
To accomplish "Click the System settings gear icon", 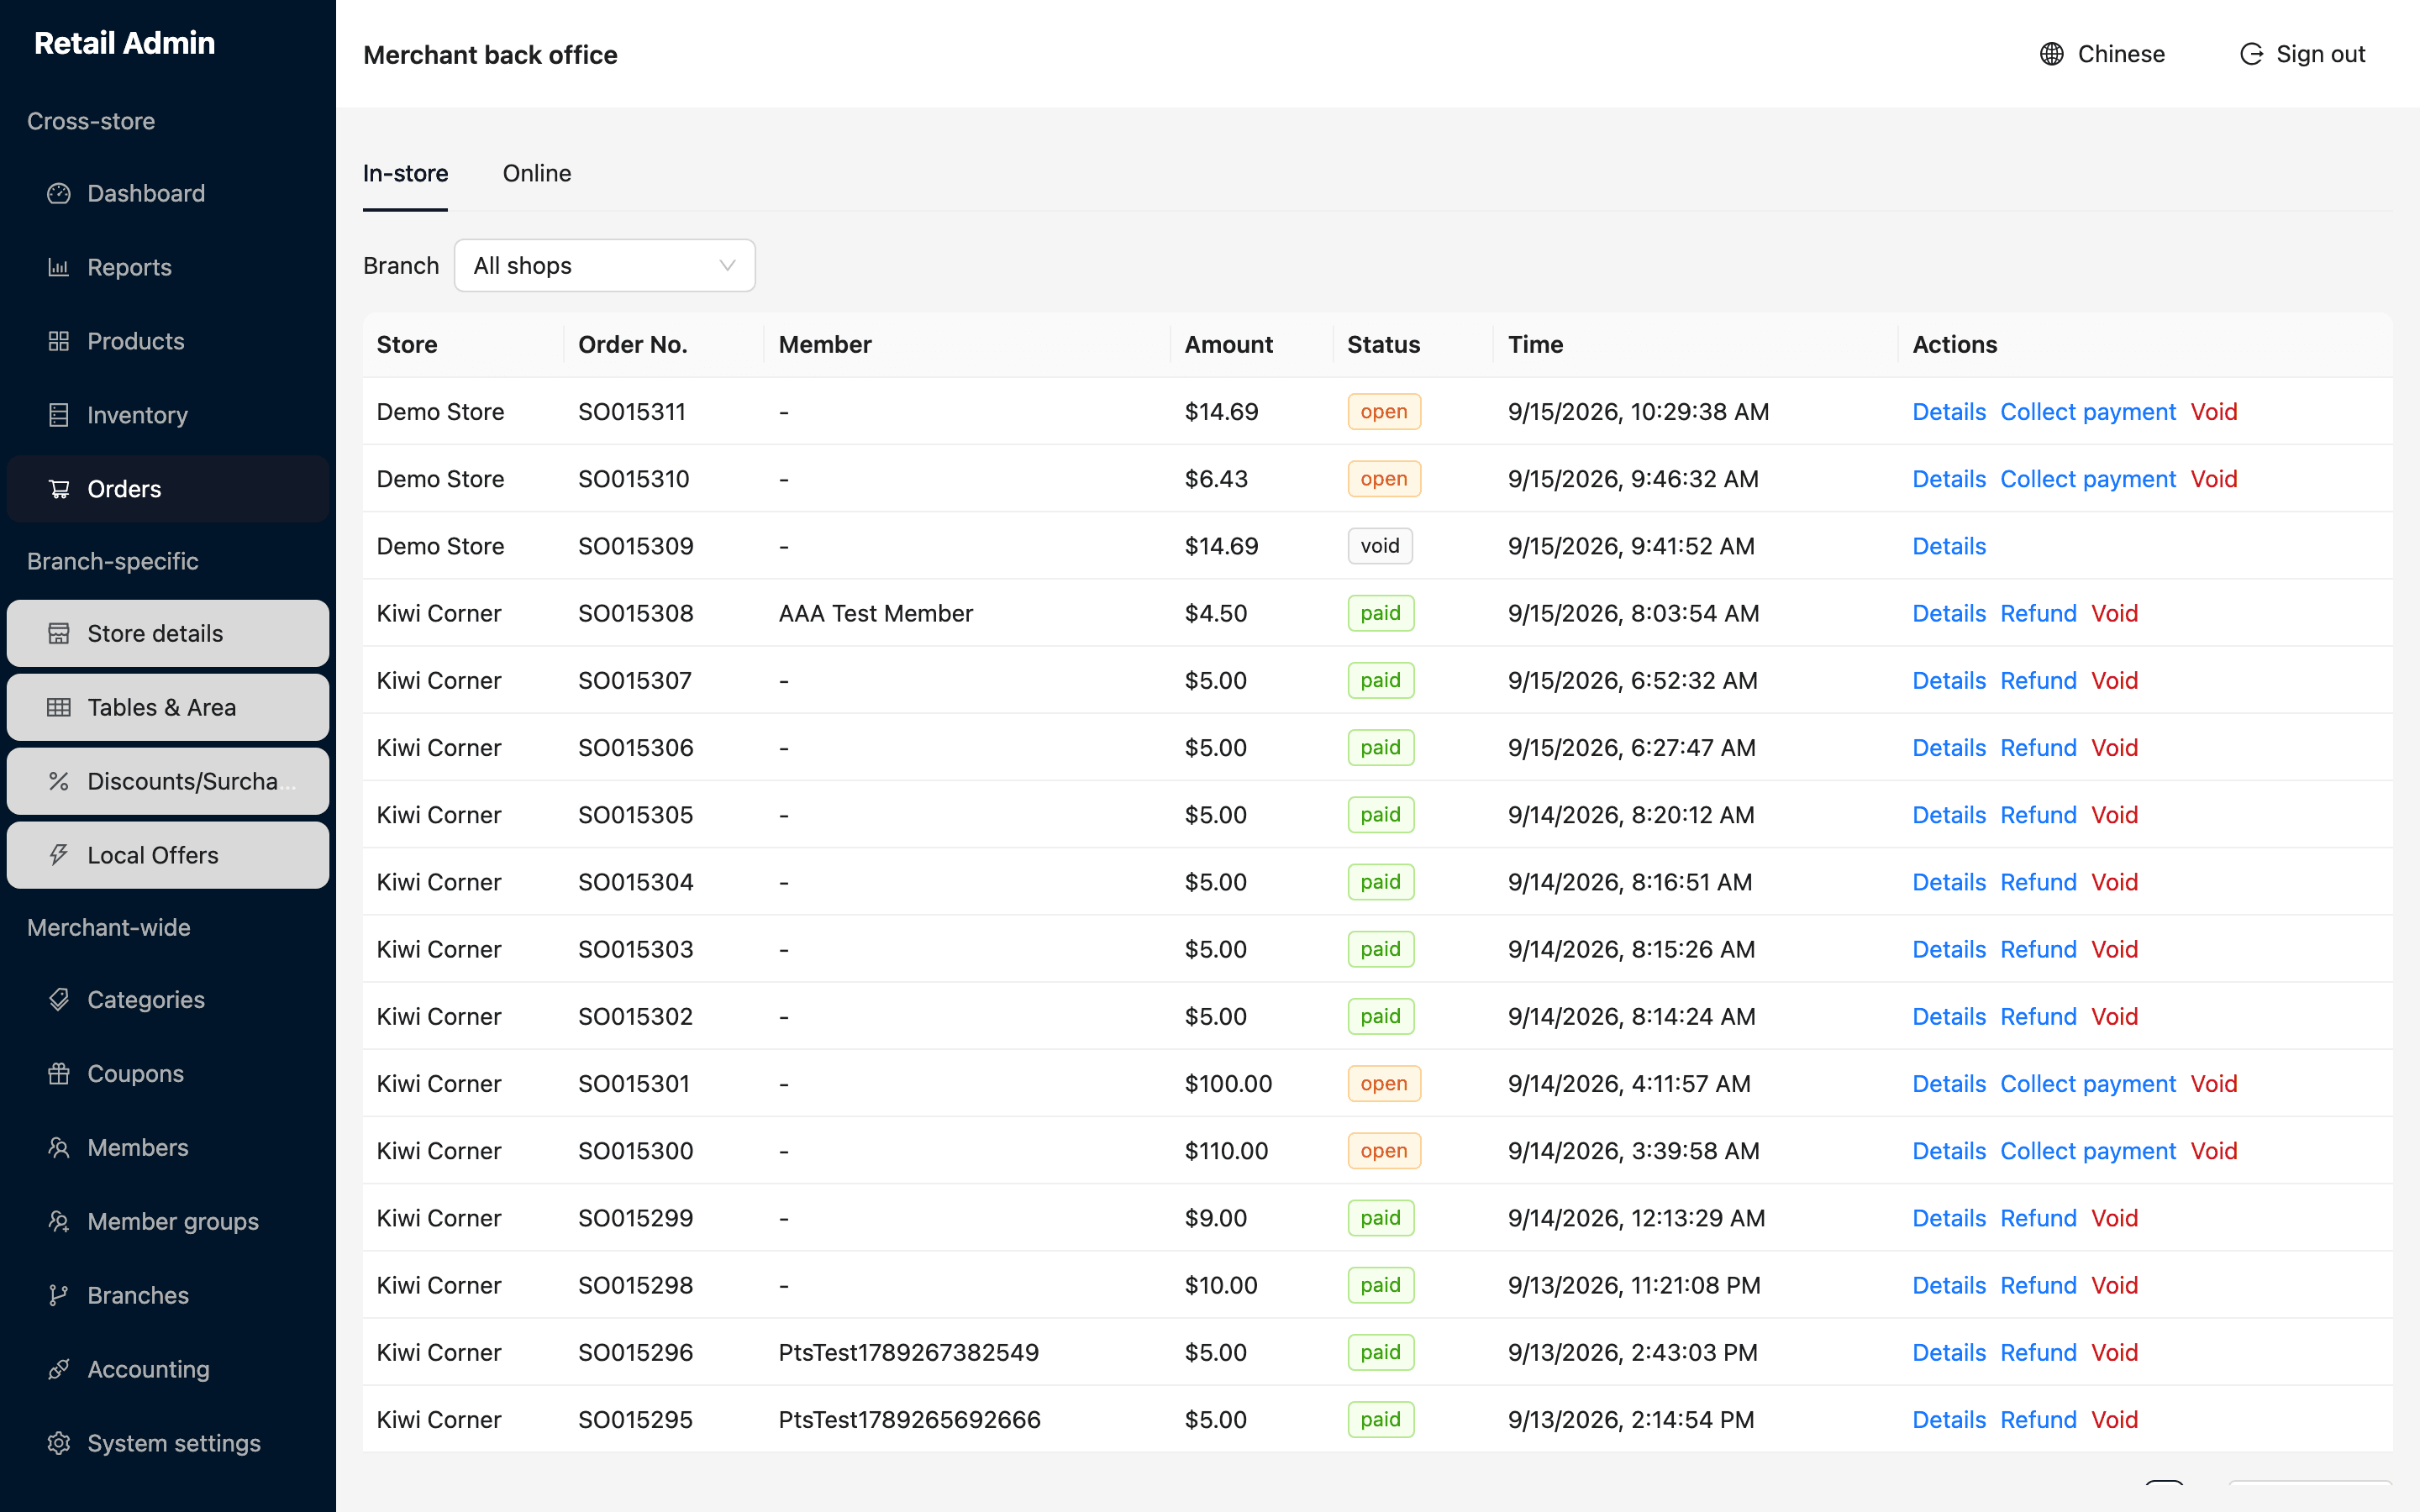I will pos(59,1444).
